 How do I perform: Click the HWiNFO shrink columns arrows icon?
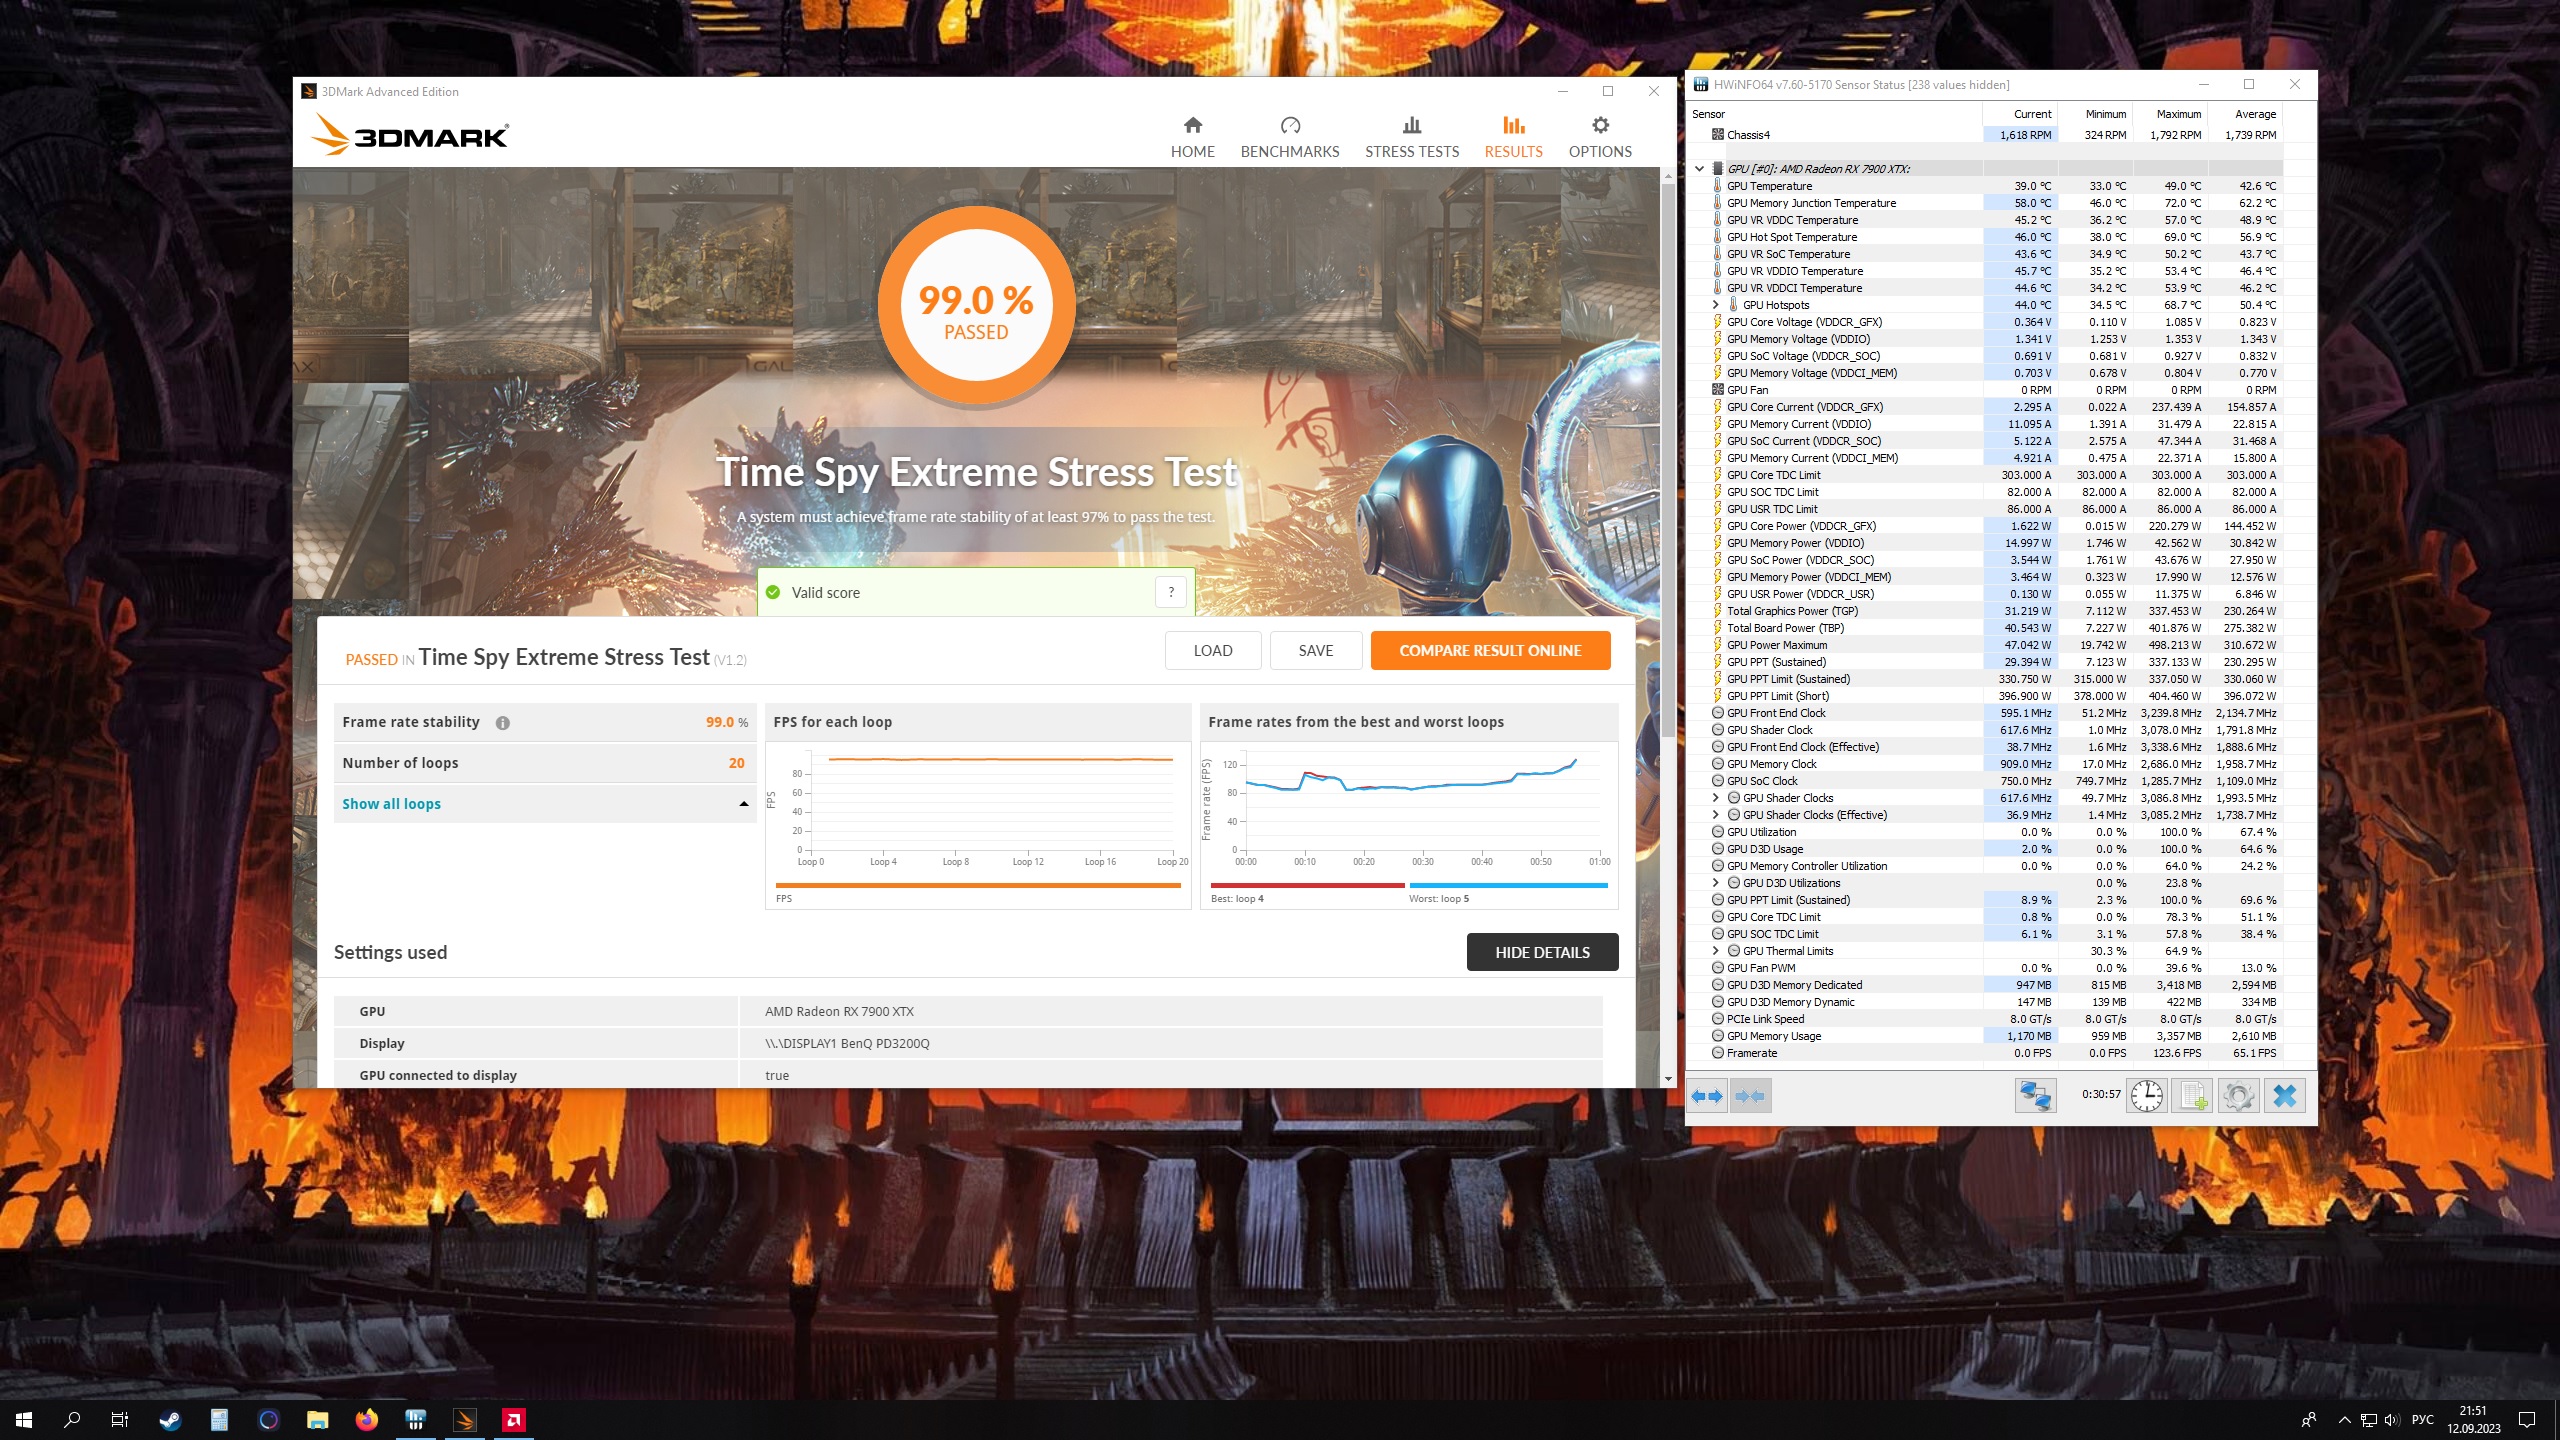coord(1750,1096)
